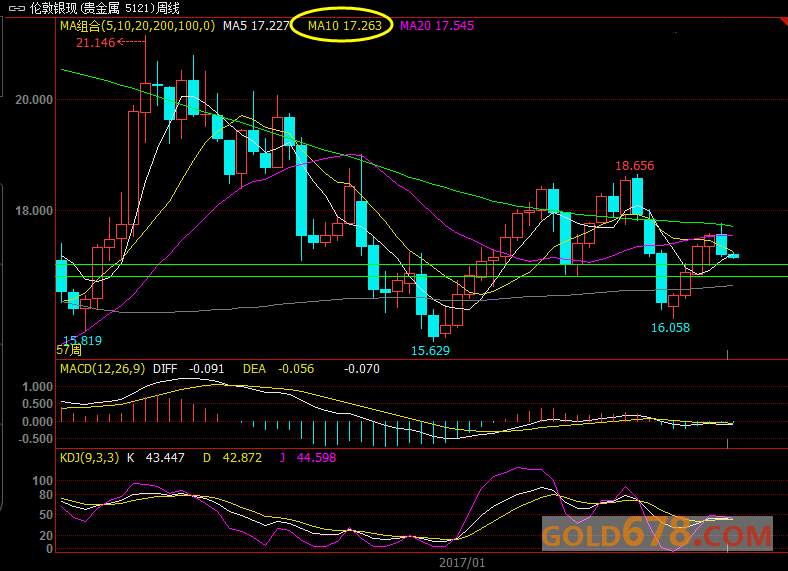Click the 2017/01 date axis label
This screenshot has height=571, width=788.
462,562
